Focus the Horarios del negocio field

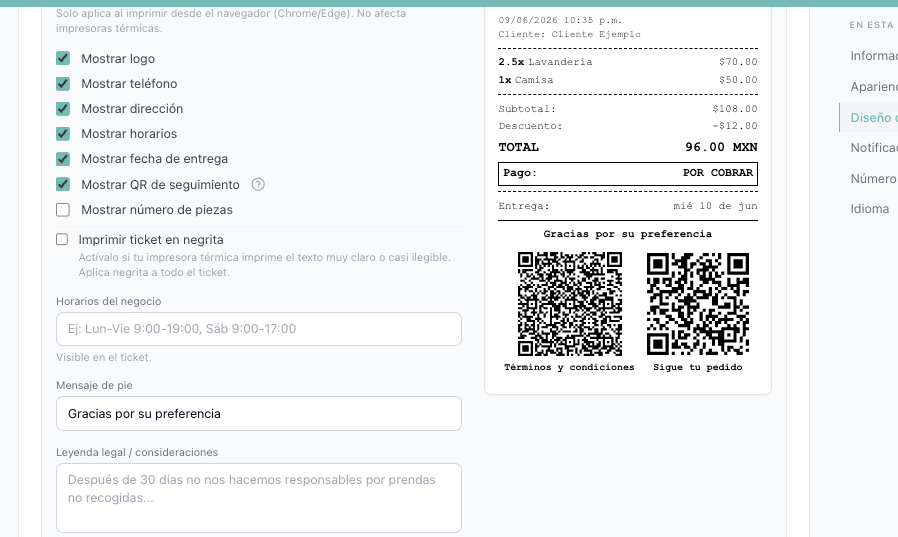[259, 329]
